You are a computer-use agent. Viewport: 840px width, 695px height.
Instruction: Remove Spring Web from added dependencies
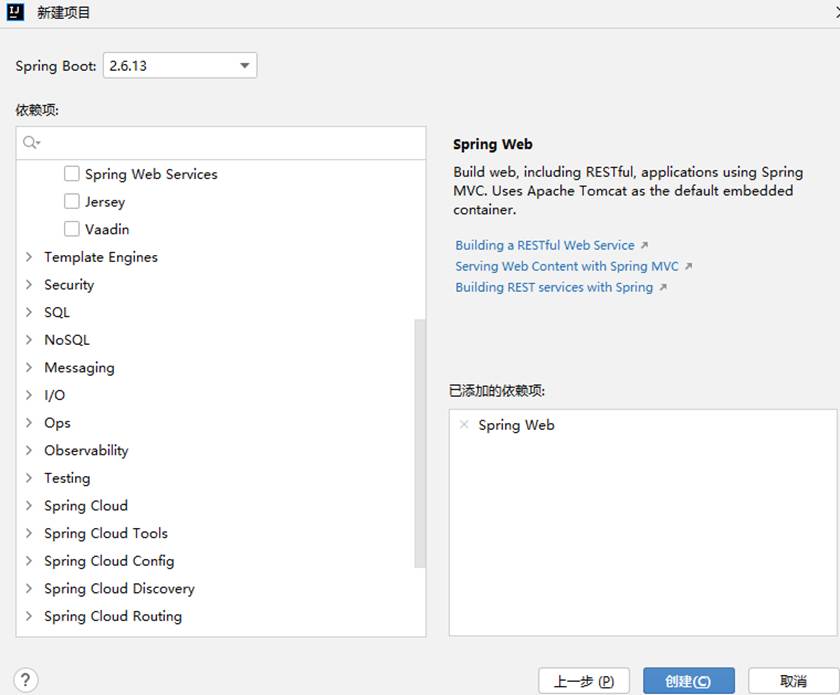464,424
